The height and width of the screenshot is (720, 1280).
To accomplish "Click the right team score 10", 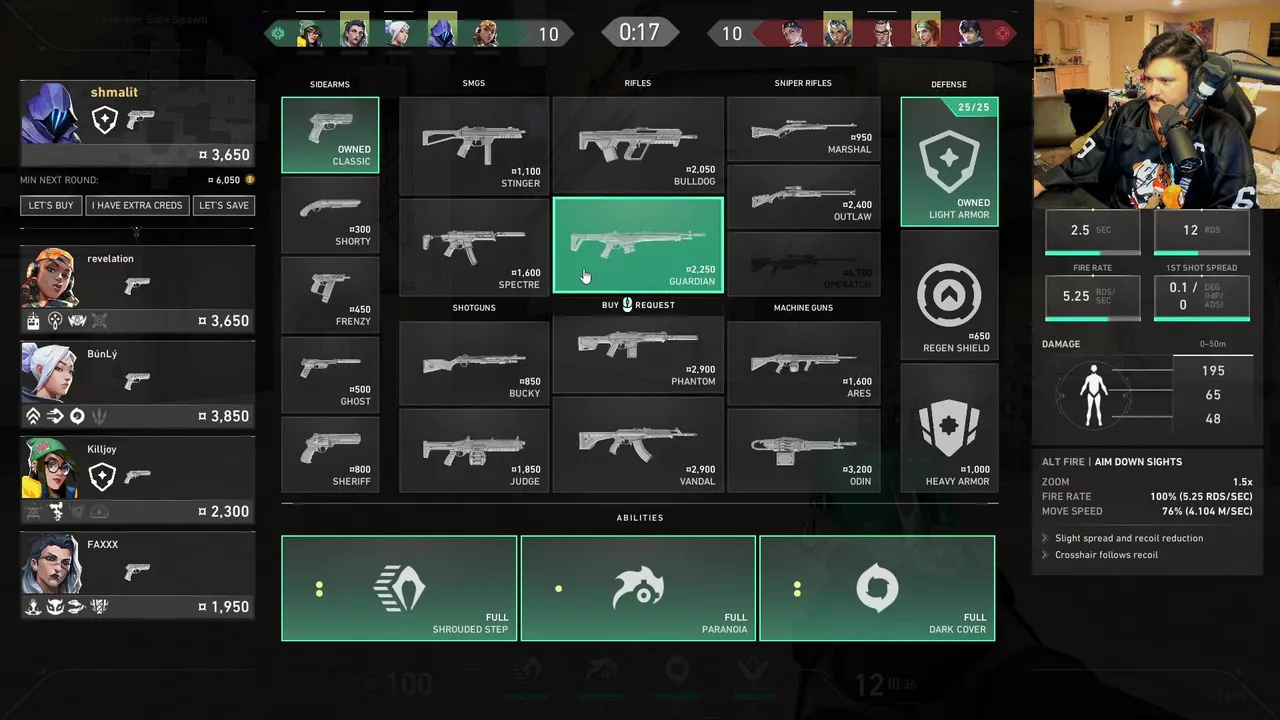I will 732,34.
